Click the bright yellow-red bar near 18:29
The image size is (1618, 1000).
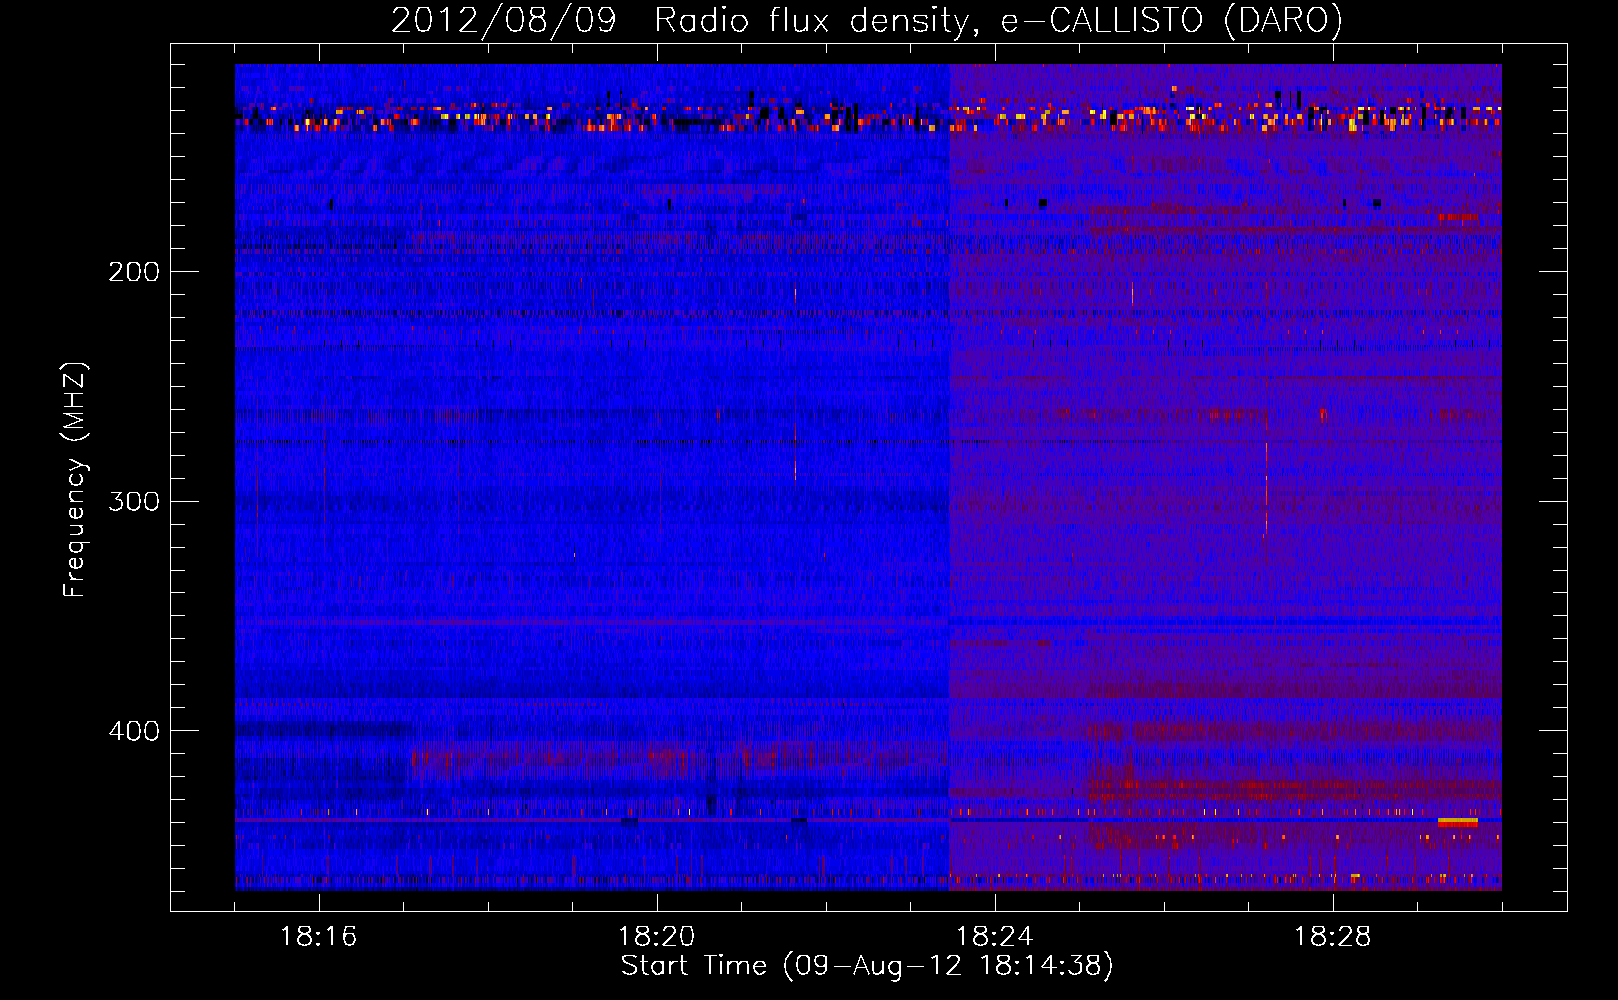(x=1457, y=822)
